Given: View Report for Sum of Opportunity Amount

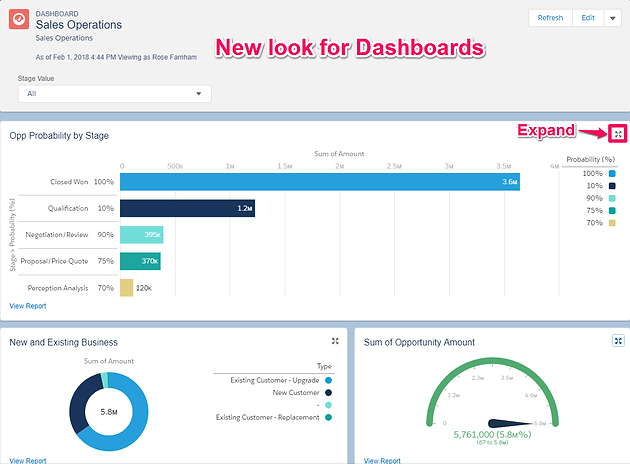Looking at the screenshot, I should [382, 460].
